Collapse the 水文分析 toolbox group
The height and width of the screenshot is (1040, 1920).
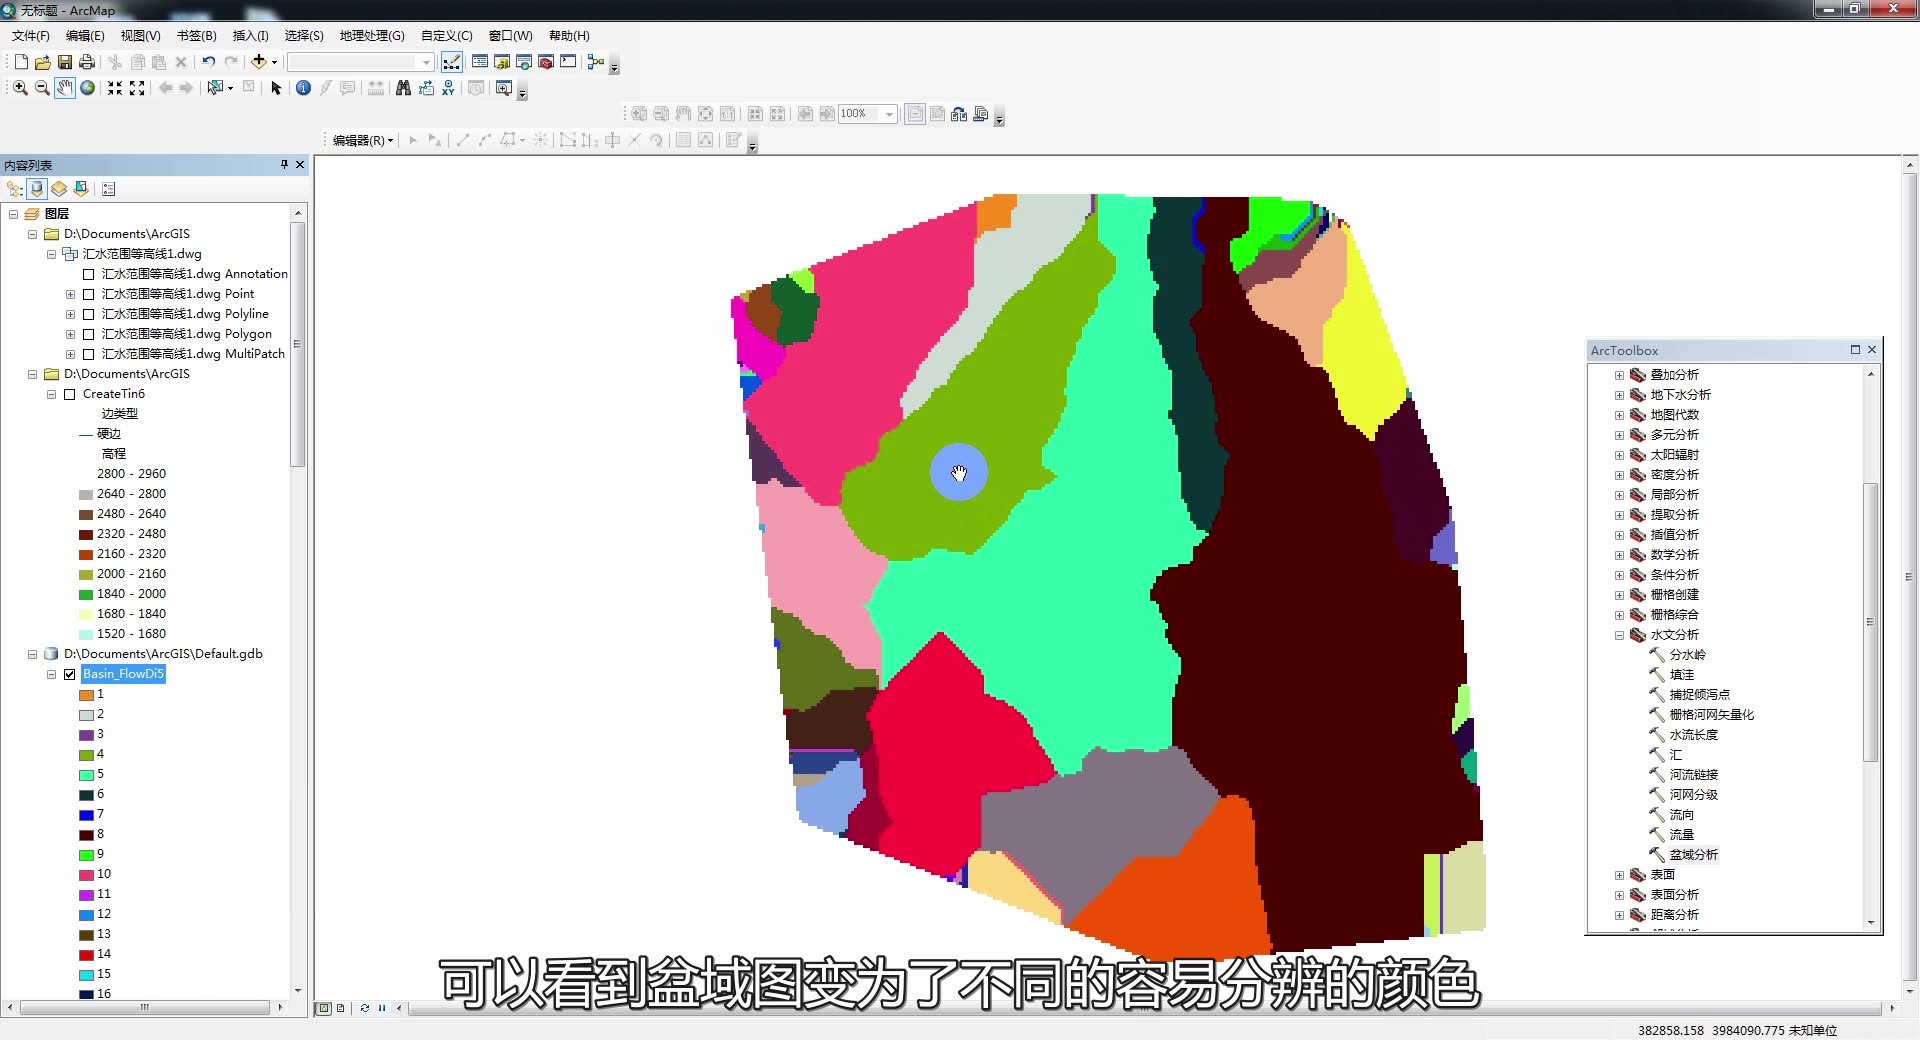(1621, 635)
